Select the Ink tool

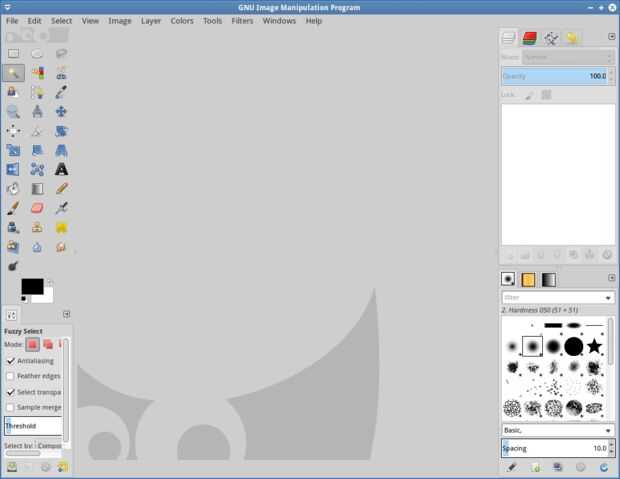tap(13, 227)
